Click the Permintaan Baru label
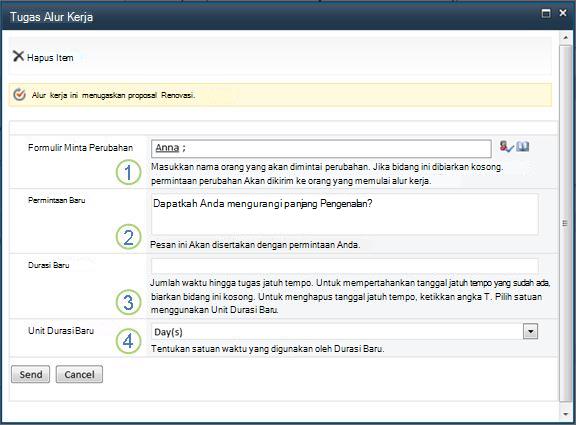The width and height of the screenshot is (576, 425). pos(57,200)
